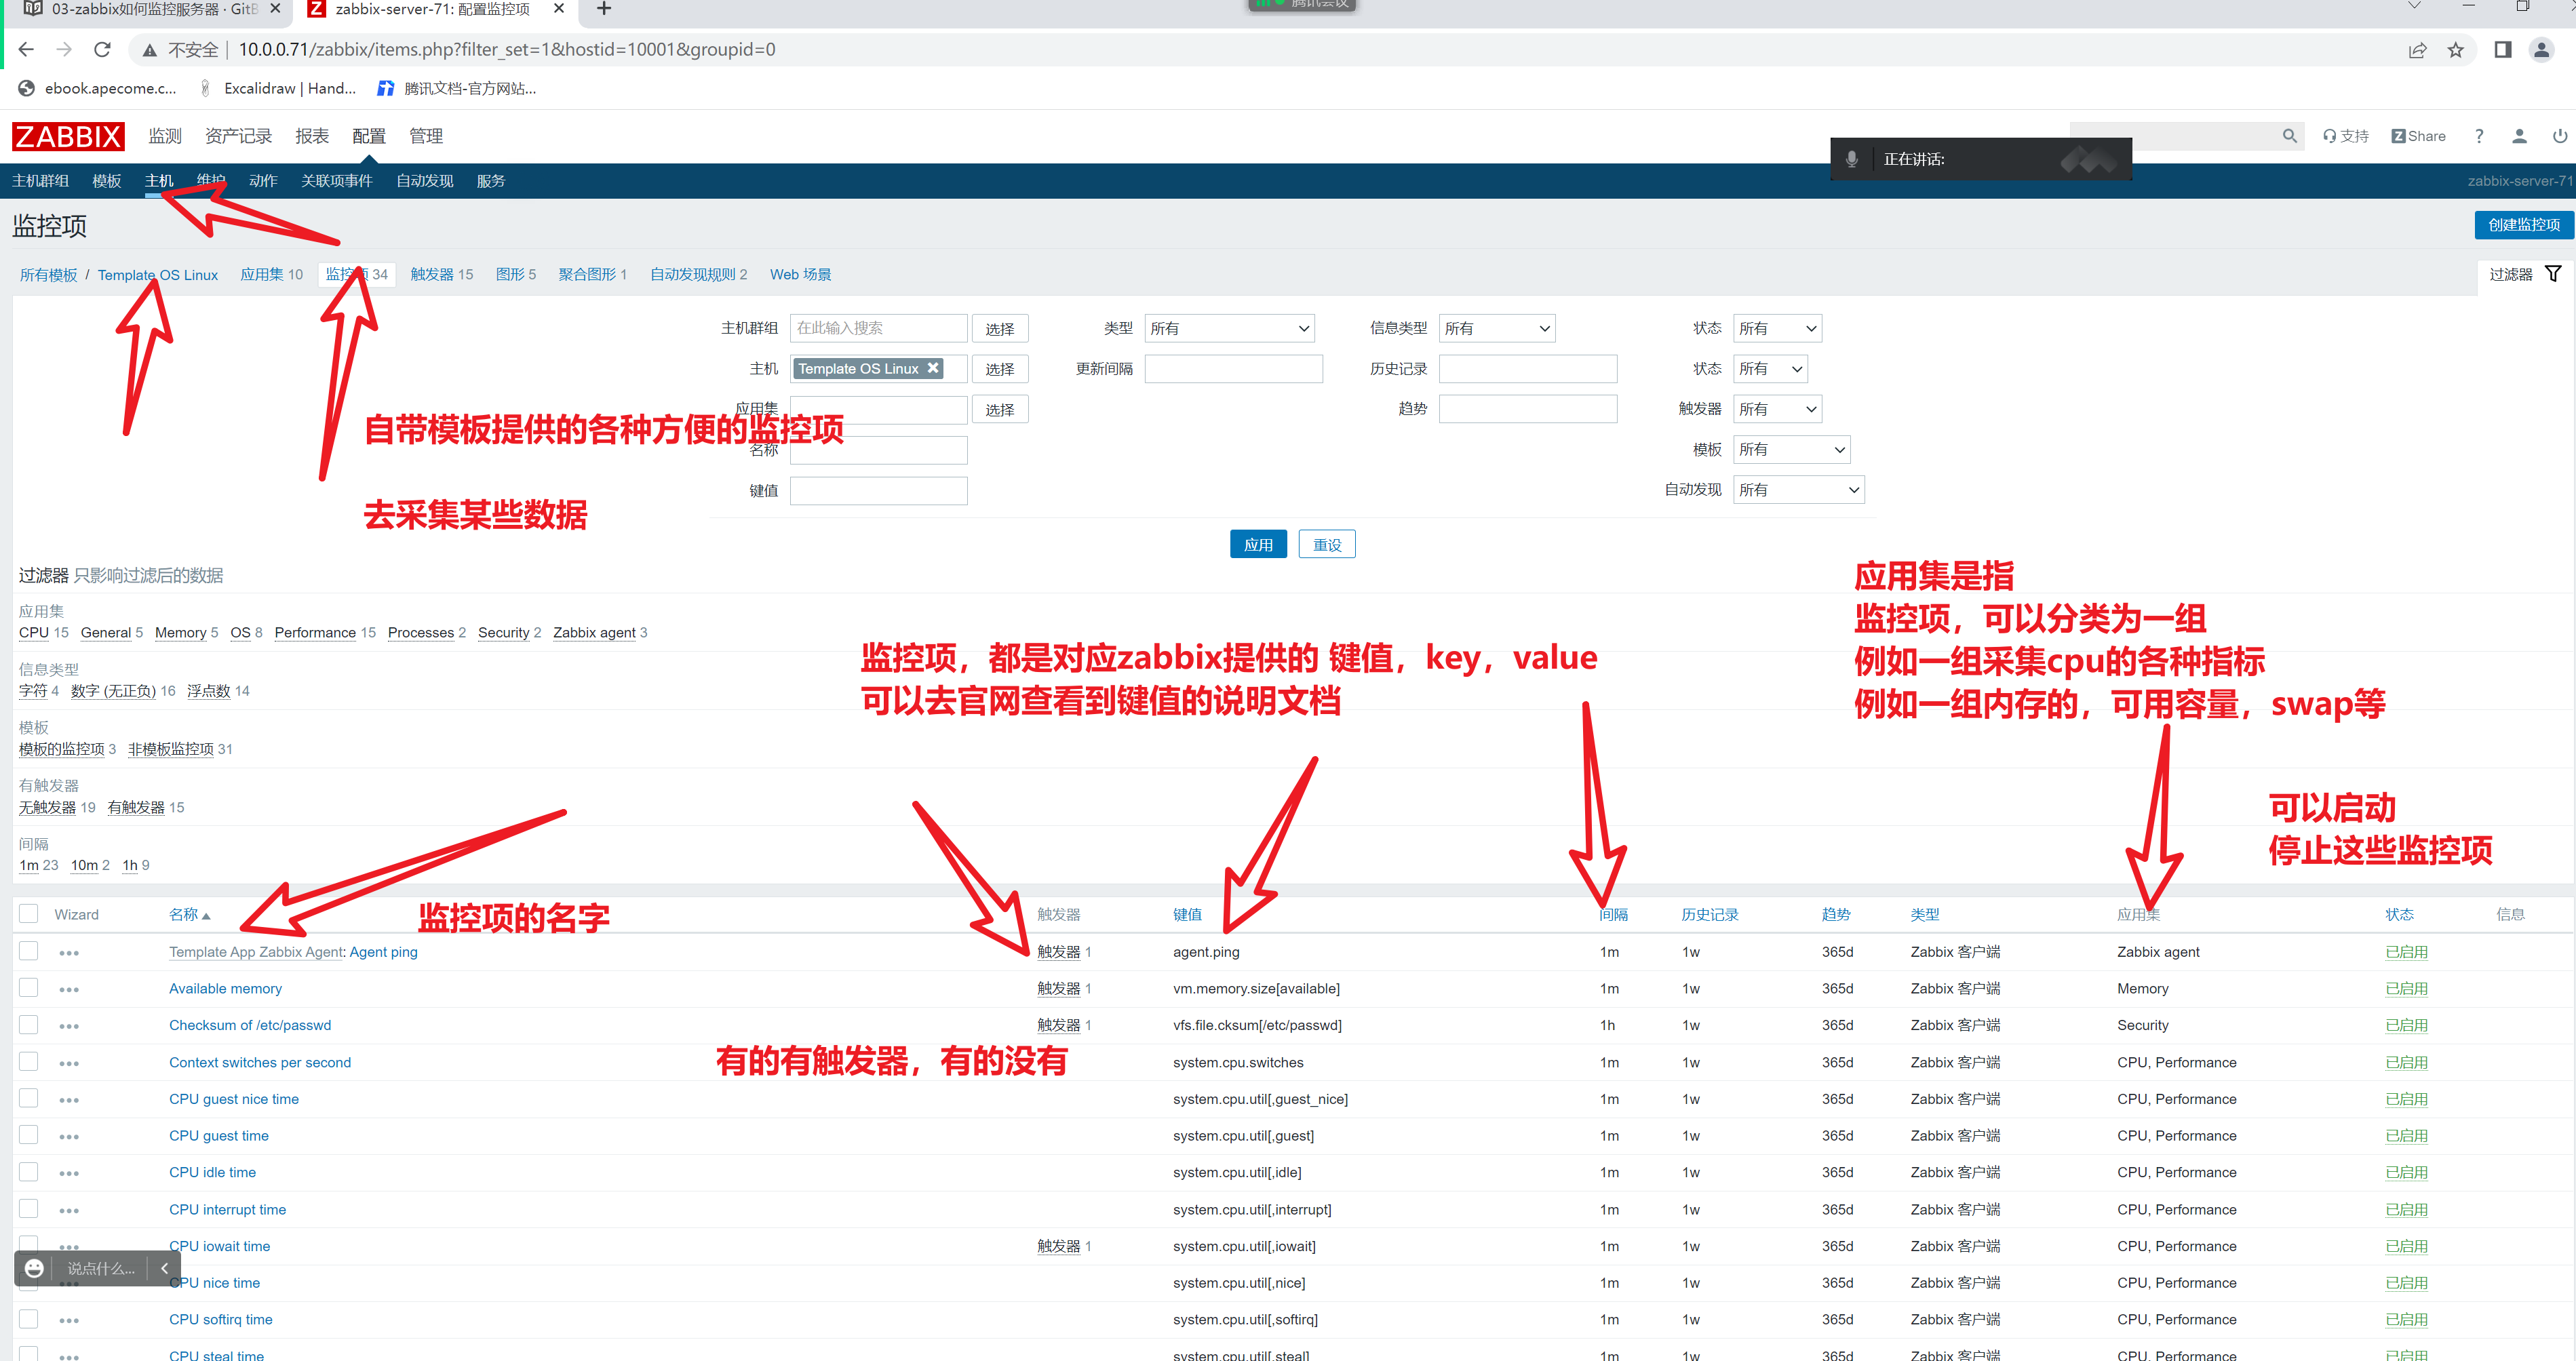Open the 报表 top menu
The height and width of the screenshot is (1361, 2576).
(x=312, y=136)
